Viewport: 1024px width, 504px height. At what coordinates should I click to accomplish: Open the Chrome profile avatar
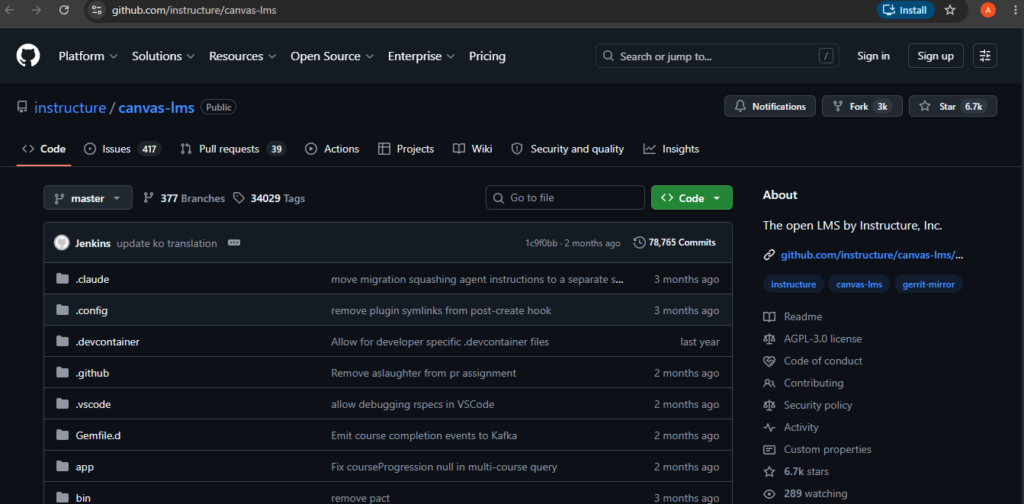click(988, 10)
